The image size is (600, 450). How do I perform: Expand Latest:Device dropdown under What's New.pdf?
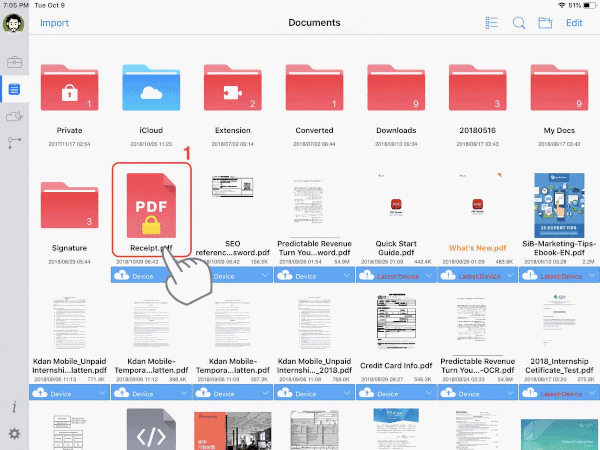(x=510, y=276)
